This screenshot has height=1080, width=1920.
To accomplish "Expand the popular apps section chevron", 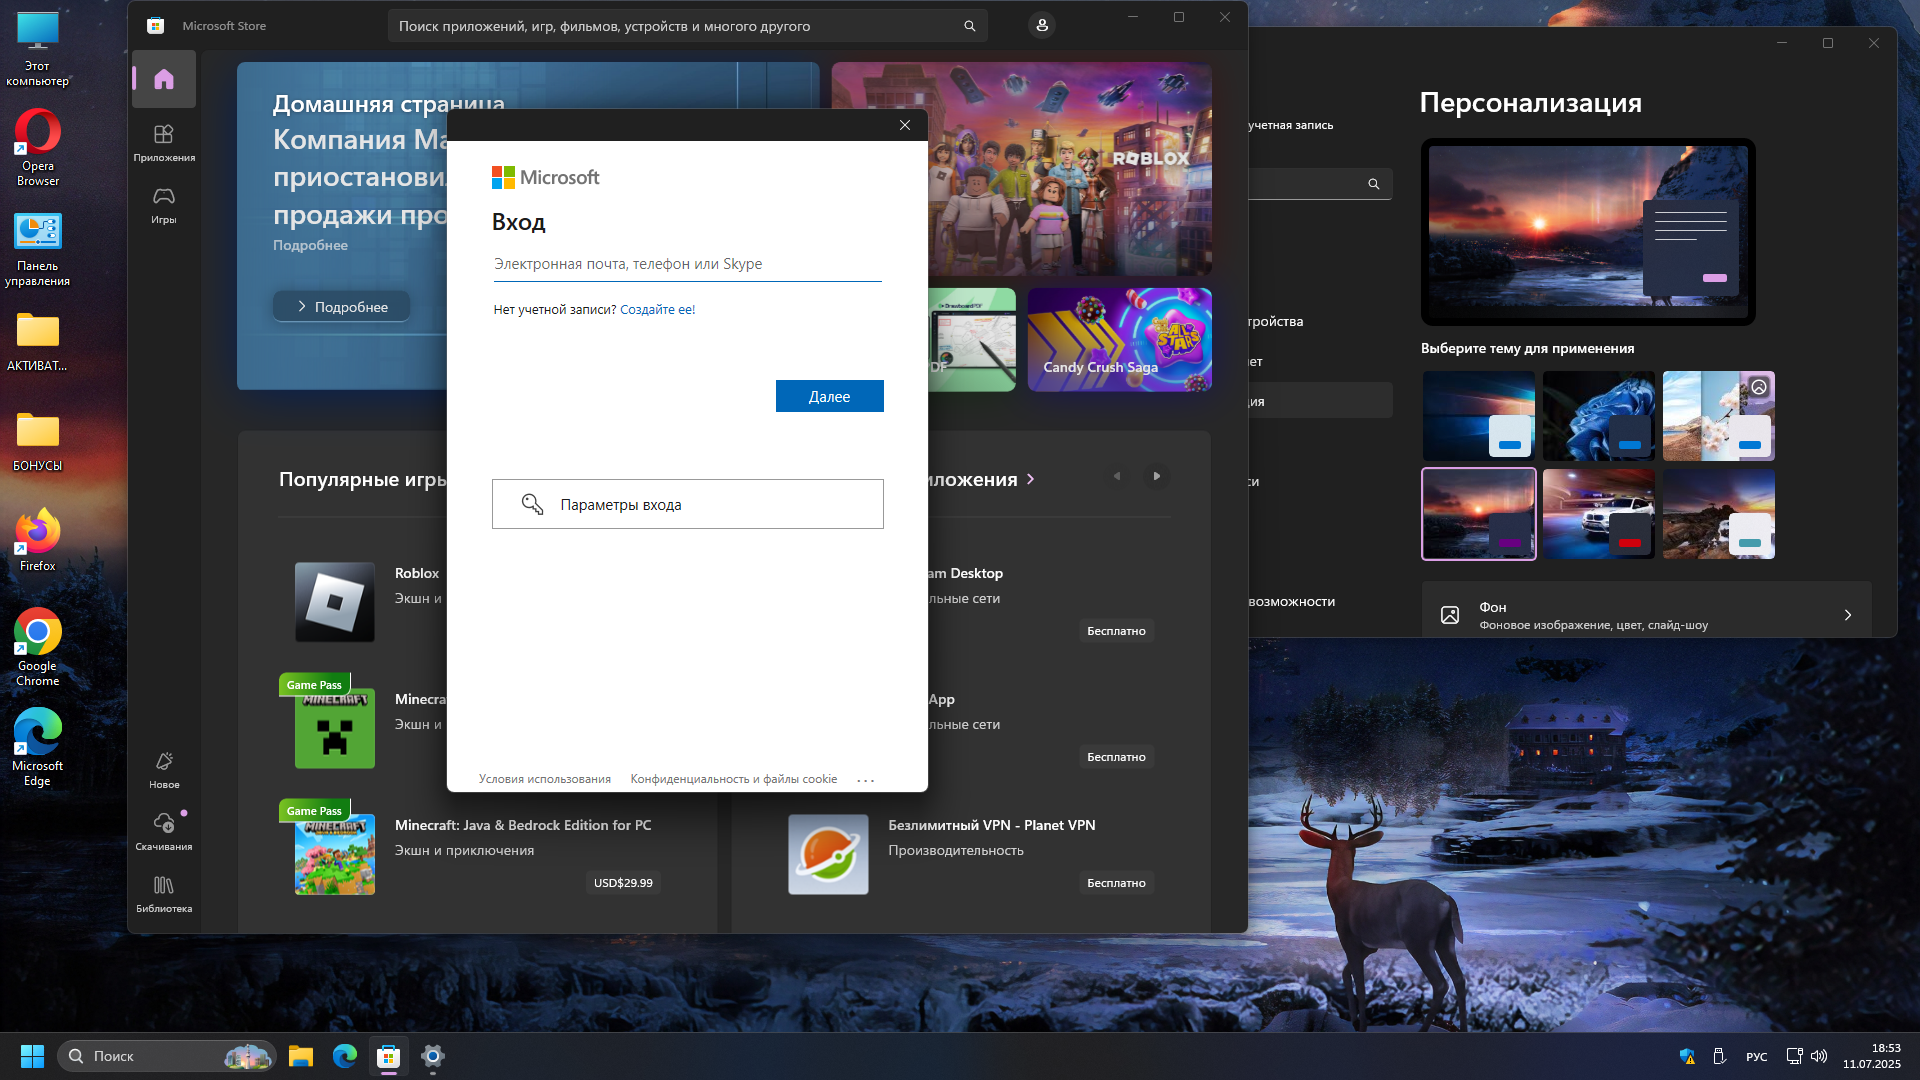I will coord(1031,480).
